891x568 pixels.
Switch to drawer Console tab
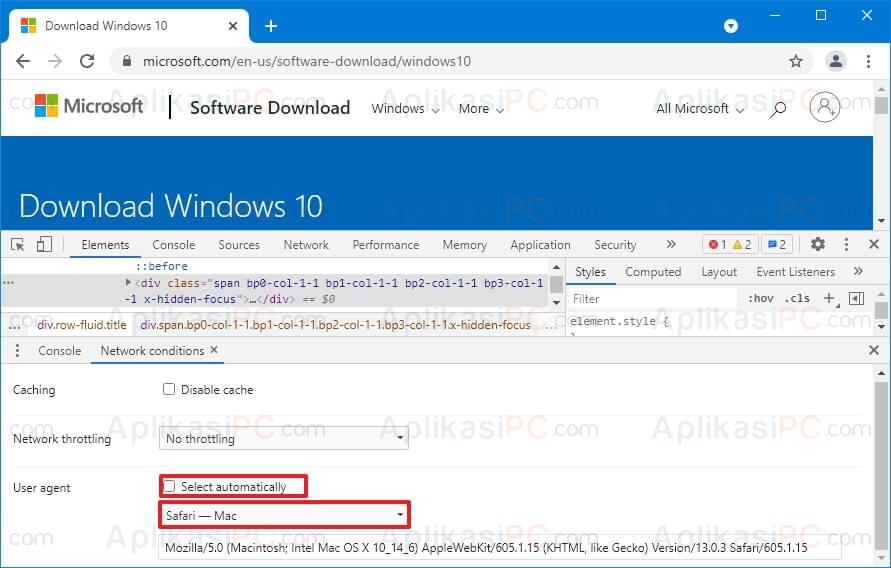pos(59,351)
